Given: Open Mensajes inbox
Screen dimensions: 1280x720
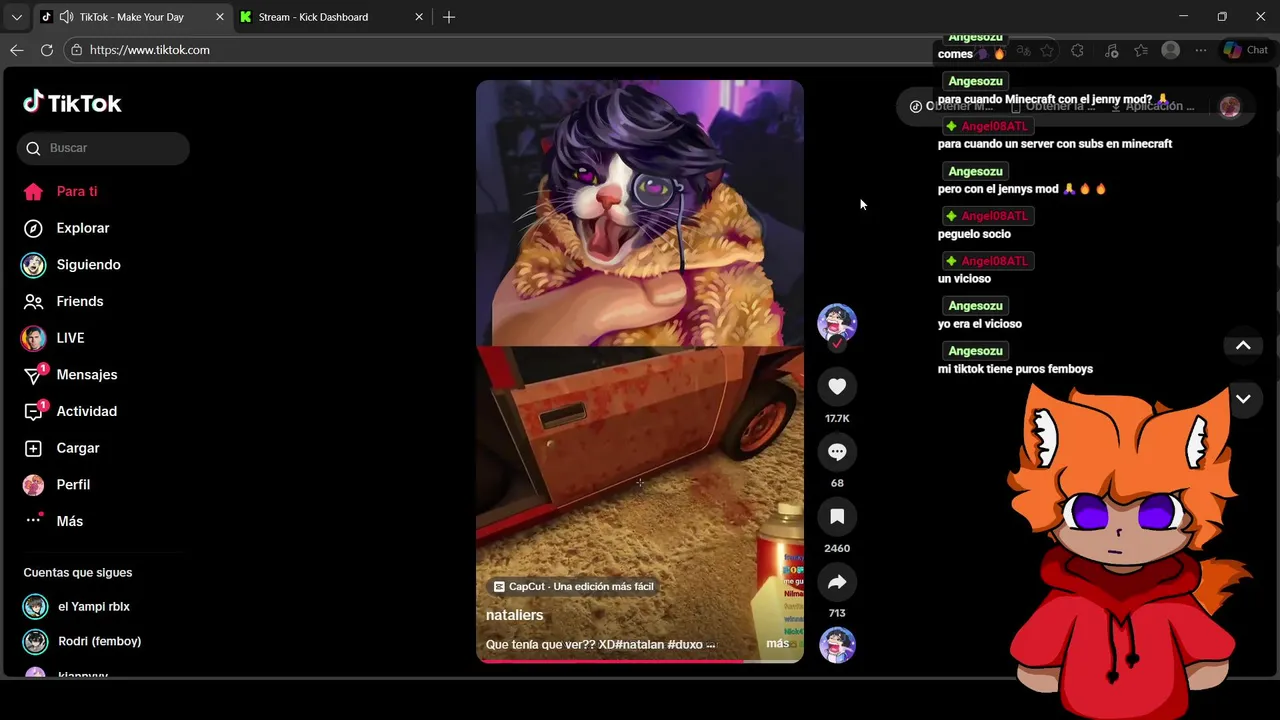Looking at the screenshot, I should coord(71,375).
